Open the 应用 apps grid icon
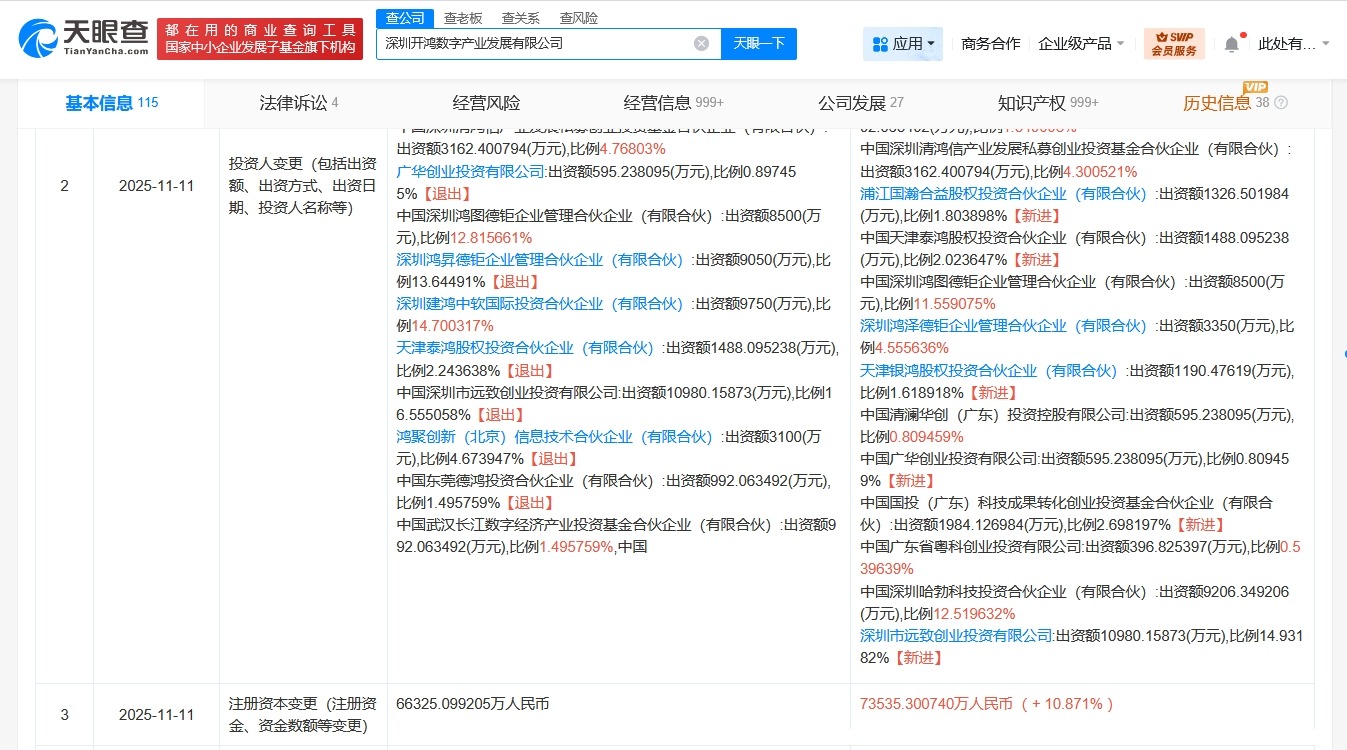Image resolution: width=1347 pixels, height=750 pixels. (x=881, y=43)
